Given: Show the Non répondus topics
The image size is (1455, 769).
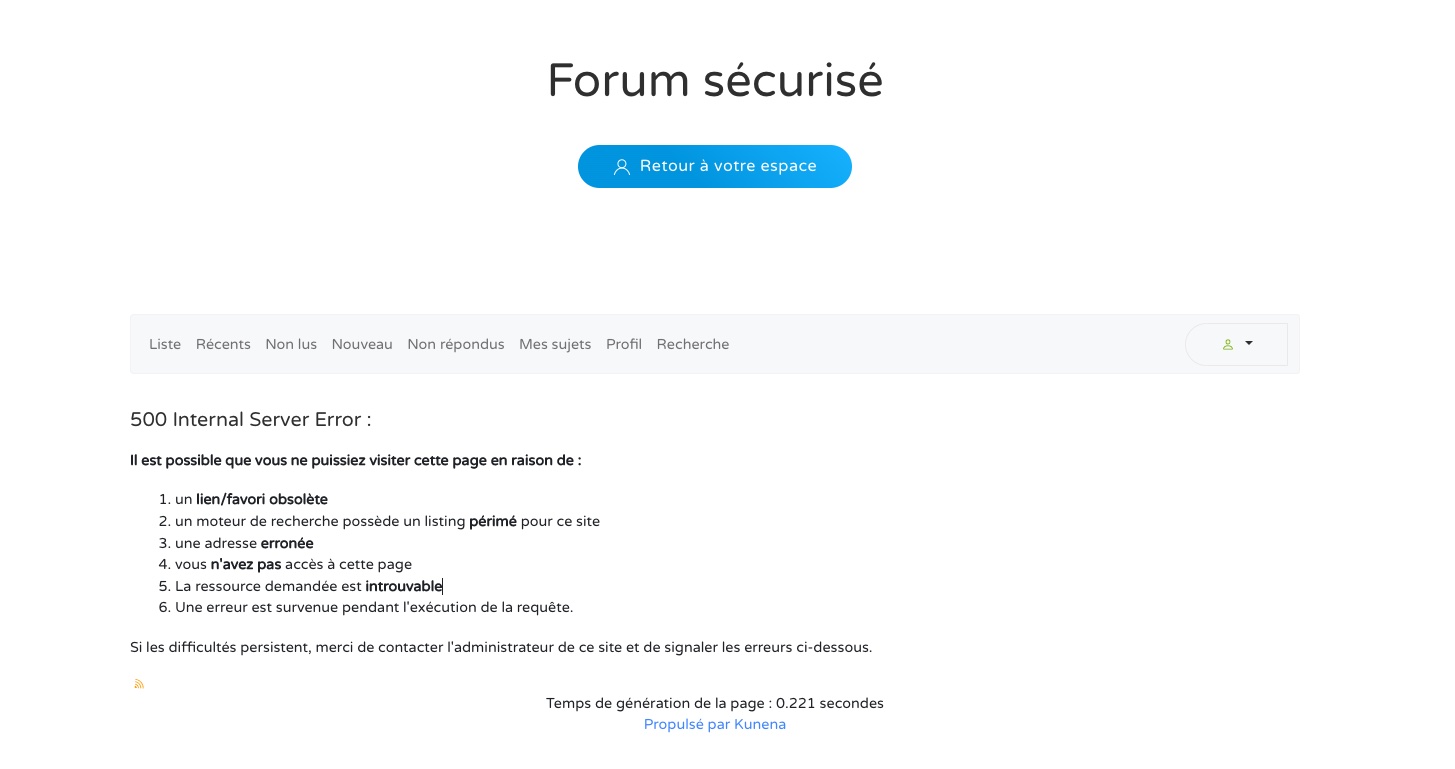Looking at the screenshot, I should coord(456,344).
